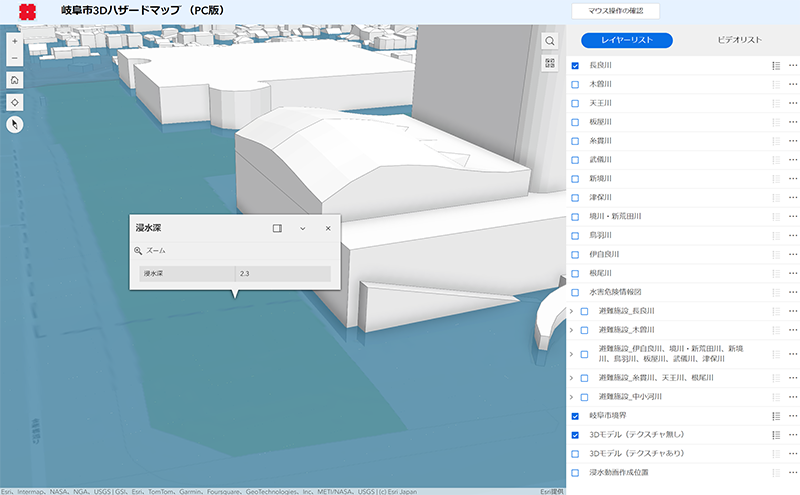Zoom out with the minus button
800x495 pixels.
tap(15, 58)
